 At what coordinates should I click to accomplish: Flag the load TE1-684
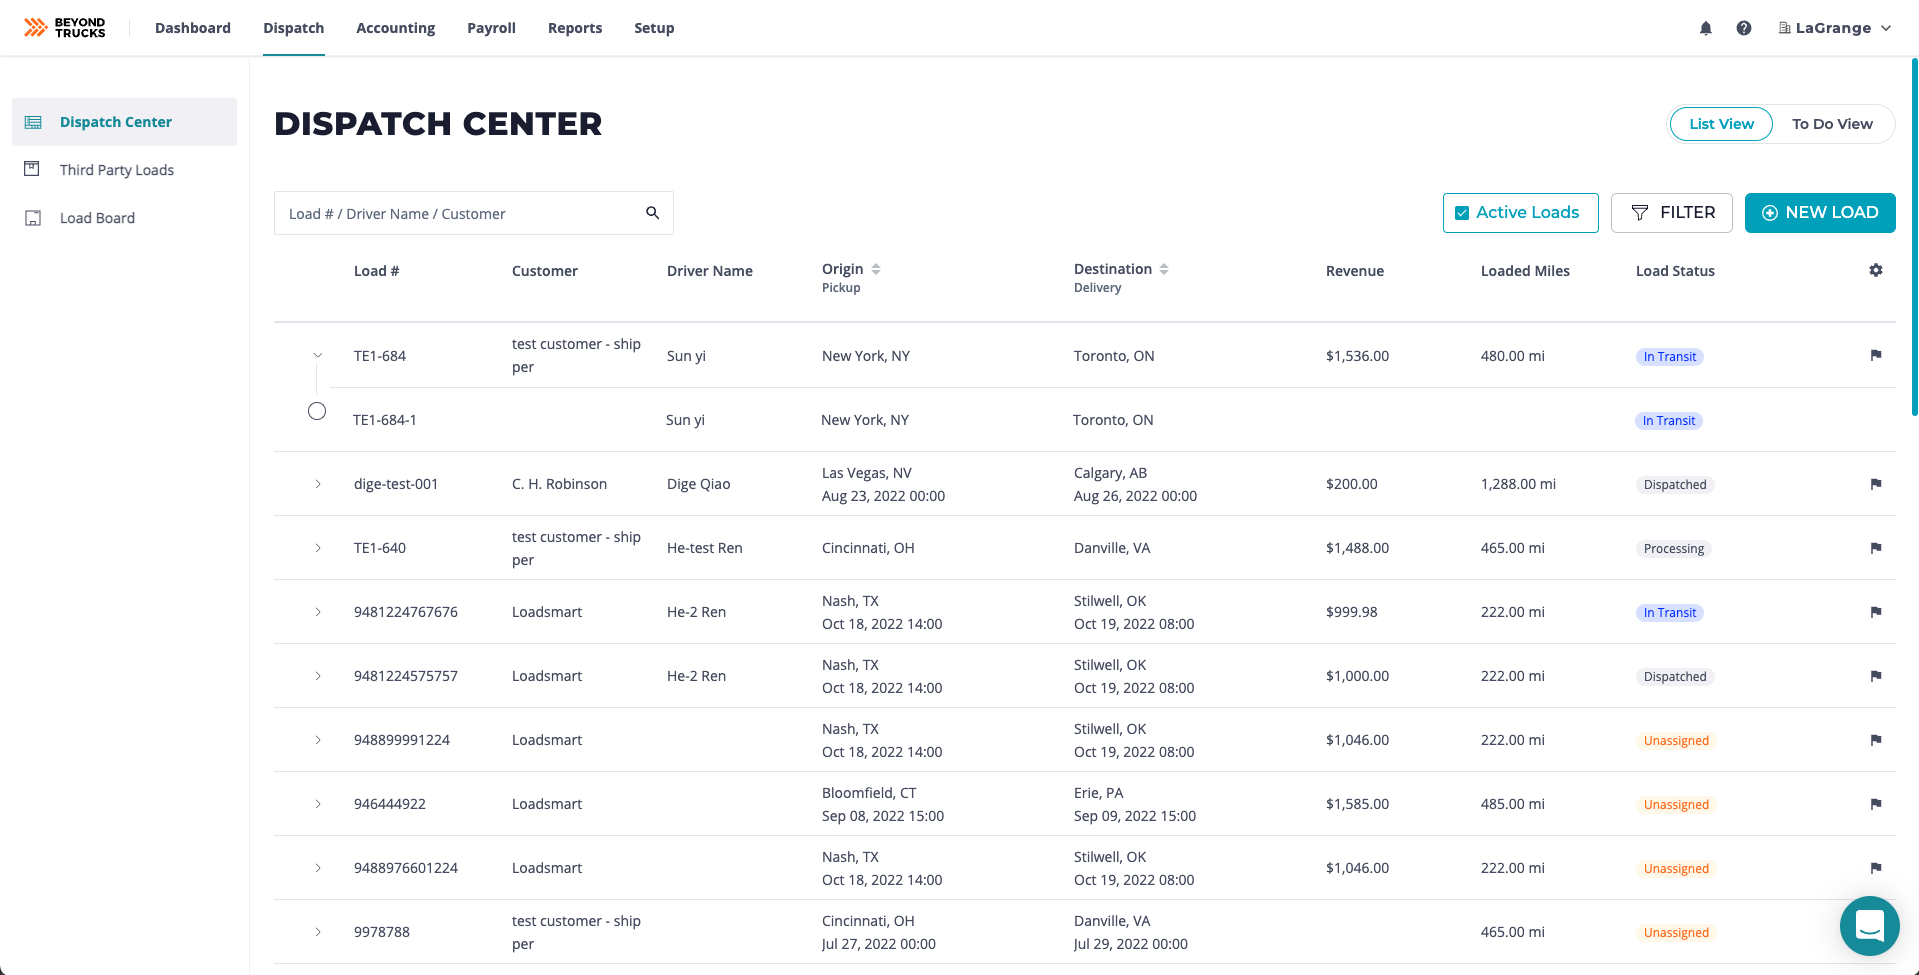pyautogui.click(x=1875, y=355)
